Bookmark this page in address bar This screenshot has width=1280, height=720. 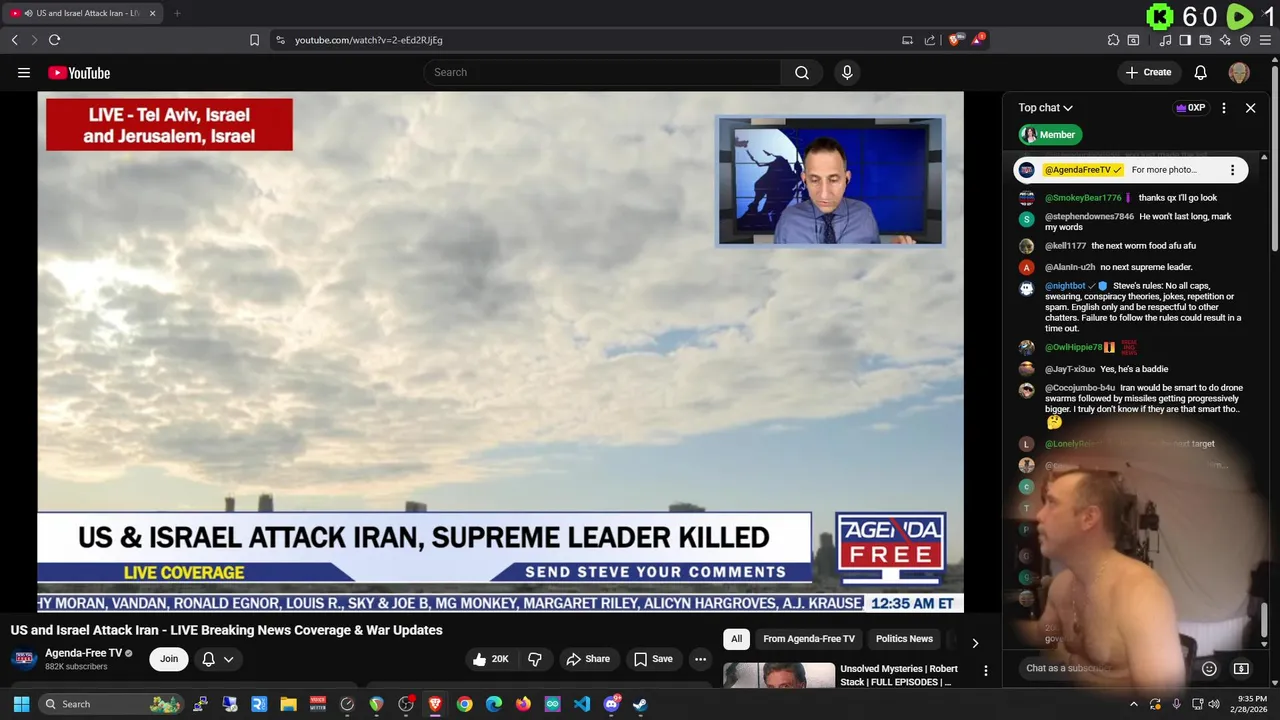point(254,40)
